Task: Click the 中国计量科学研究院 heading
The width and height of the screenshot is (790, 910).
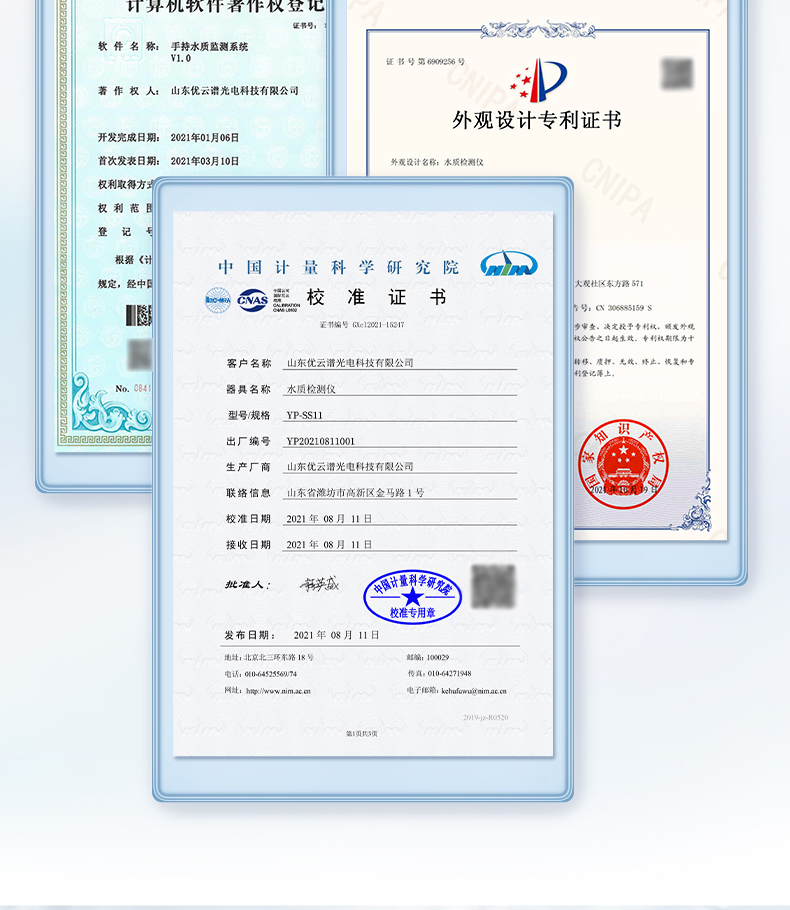Action: [x=338, y=268]
